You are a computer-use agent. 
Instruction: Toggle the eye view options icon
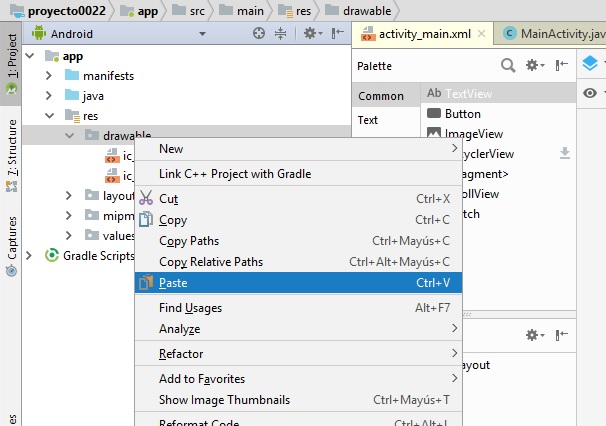point(590,93)
